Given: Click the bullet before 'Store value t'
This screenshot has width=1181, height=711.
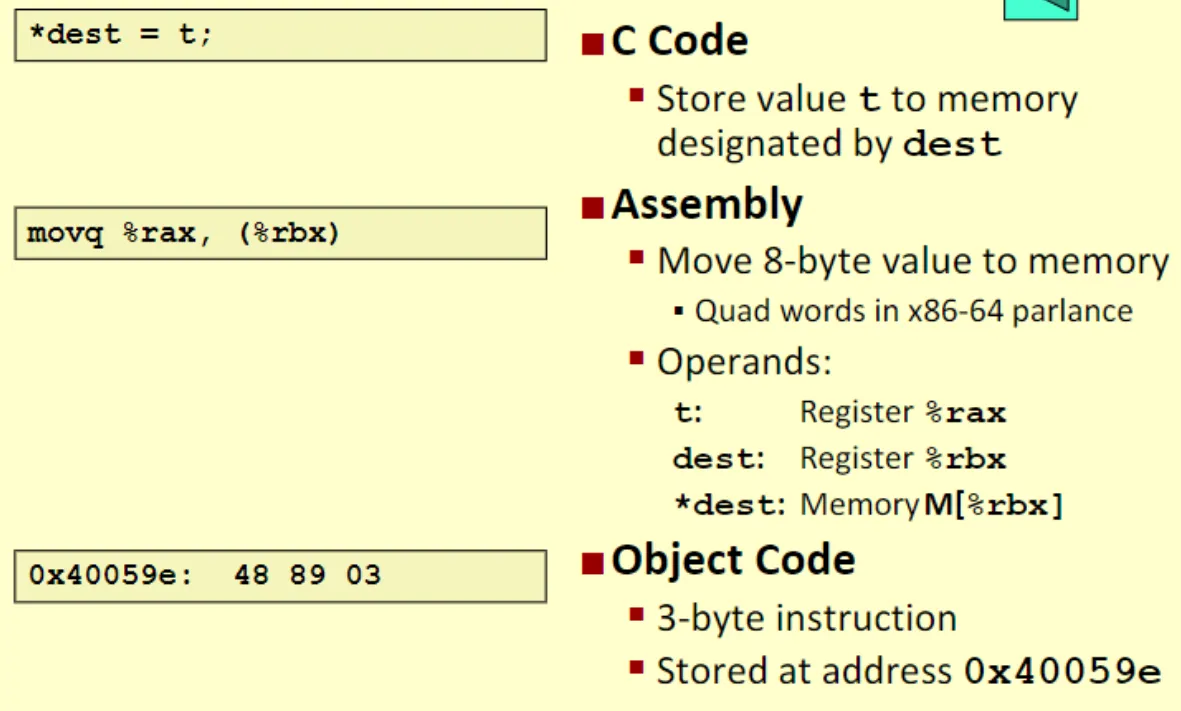Looking at the screenshot, I should (636, 96).
